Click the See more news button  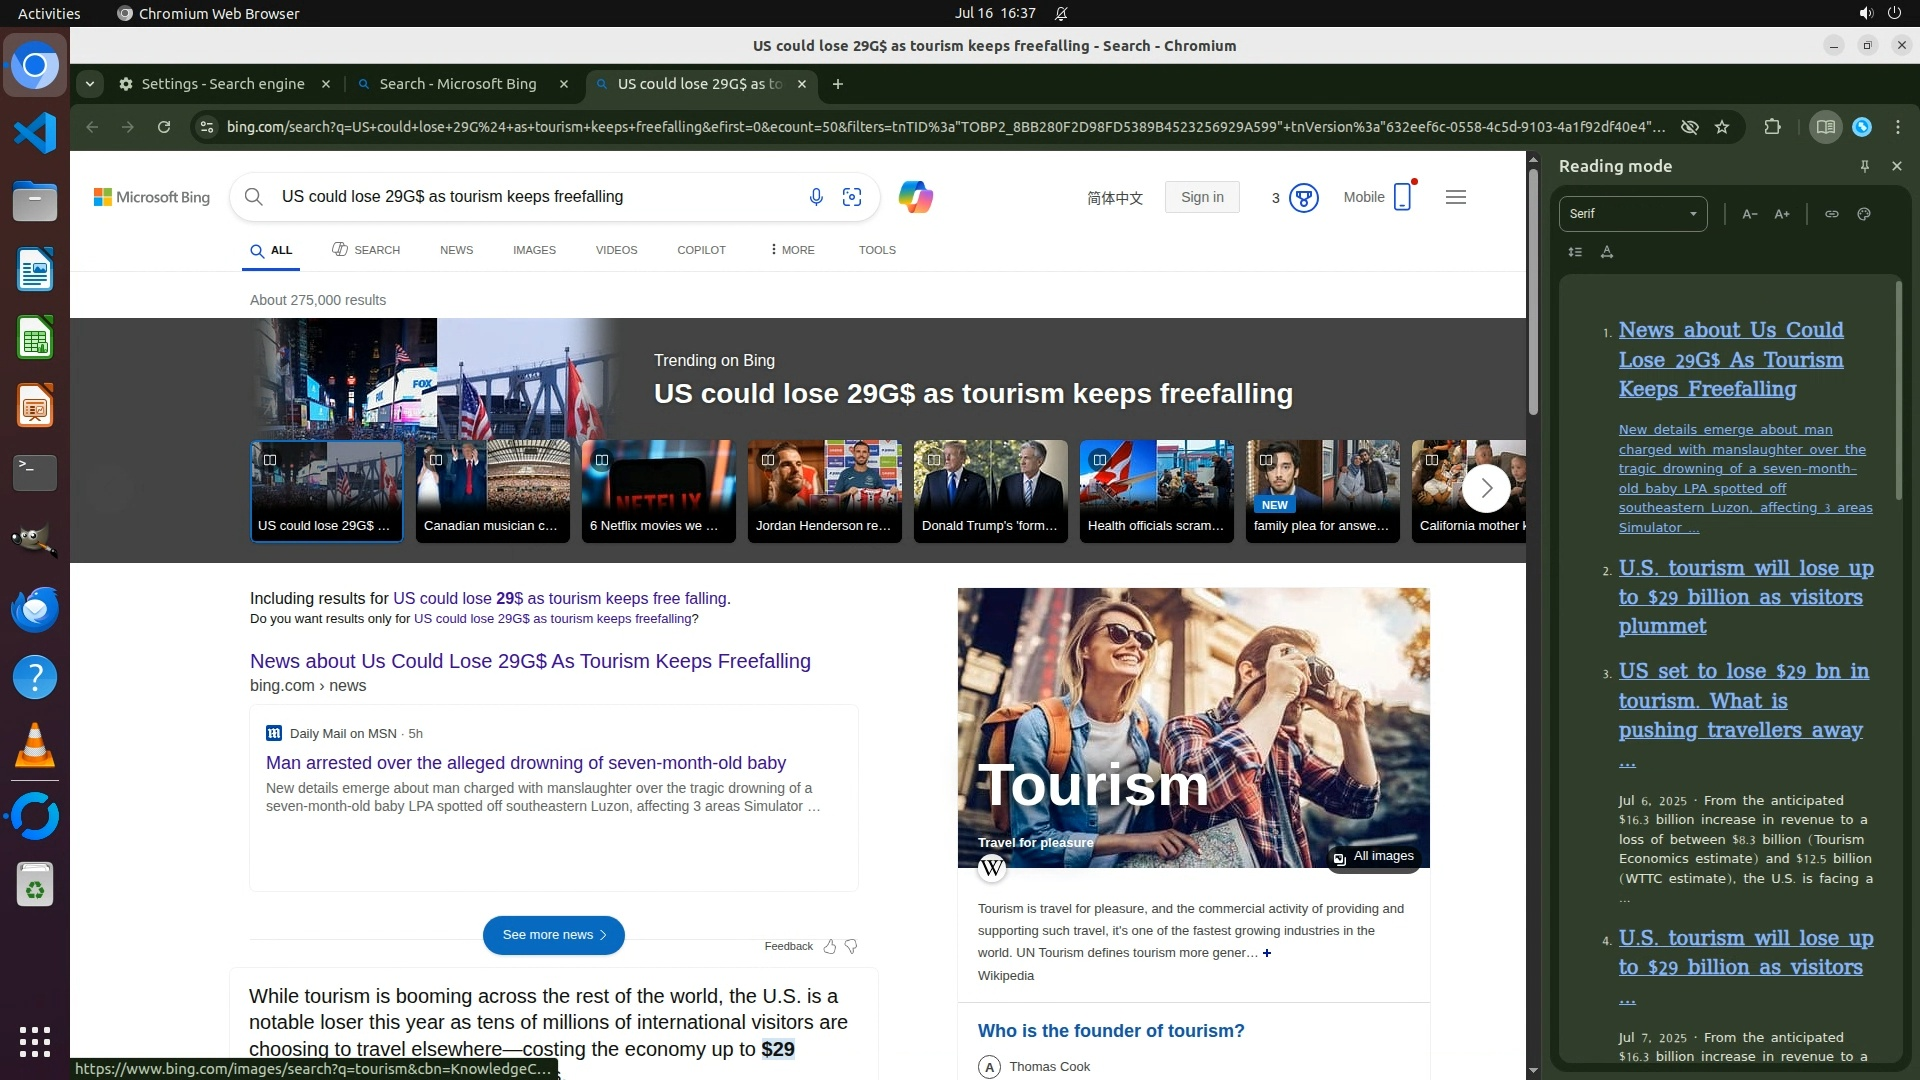pos(553,935)
